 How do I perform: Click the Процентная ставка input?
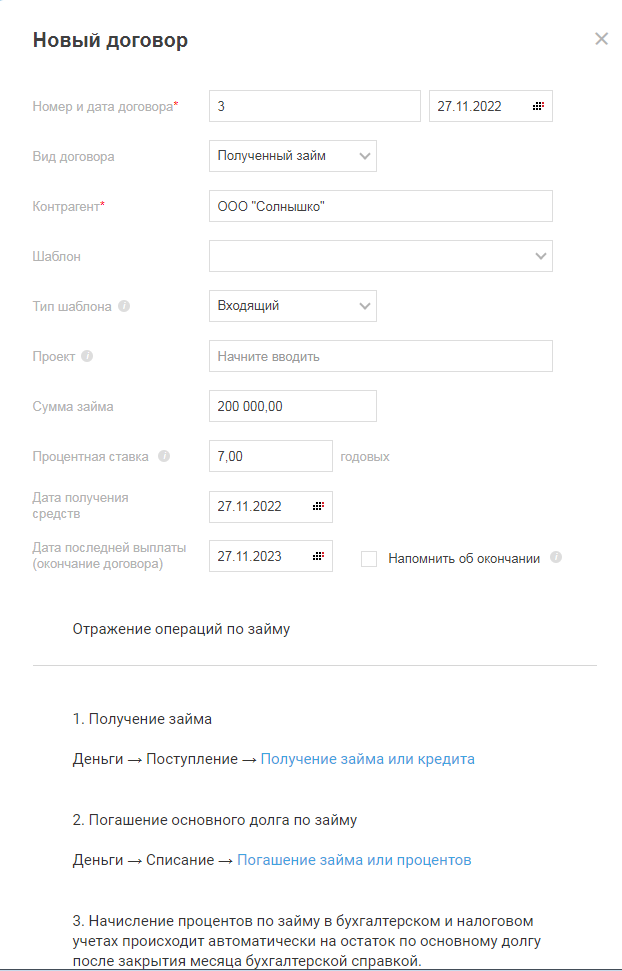(270, 456)
